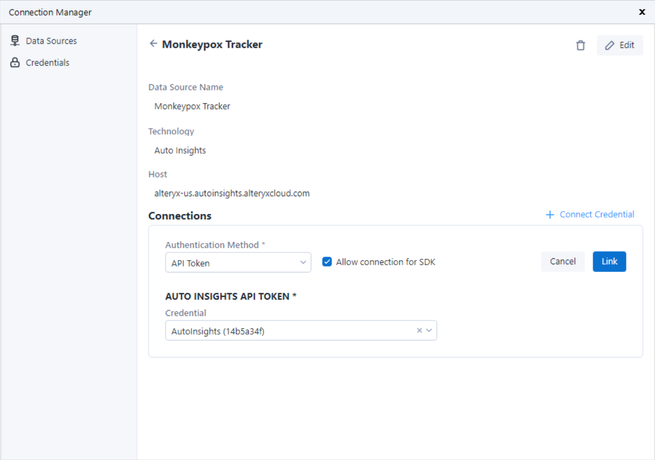Click the pencil icon in Edit button
The height and width of the screenshot is (460, 655).
pos(609,45)
